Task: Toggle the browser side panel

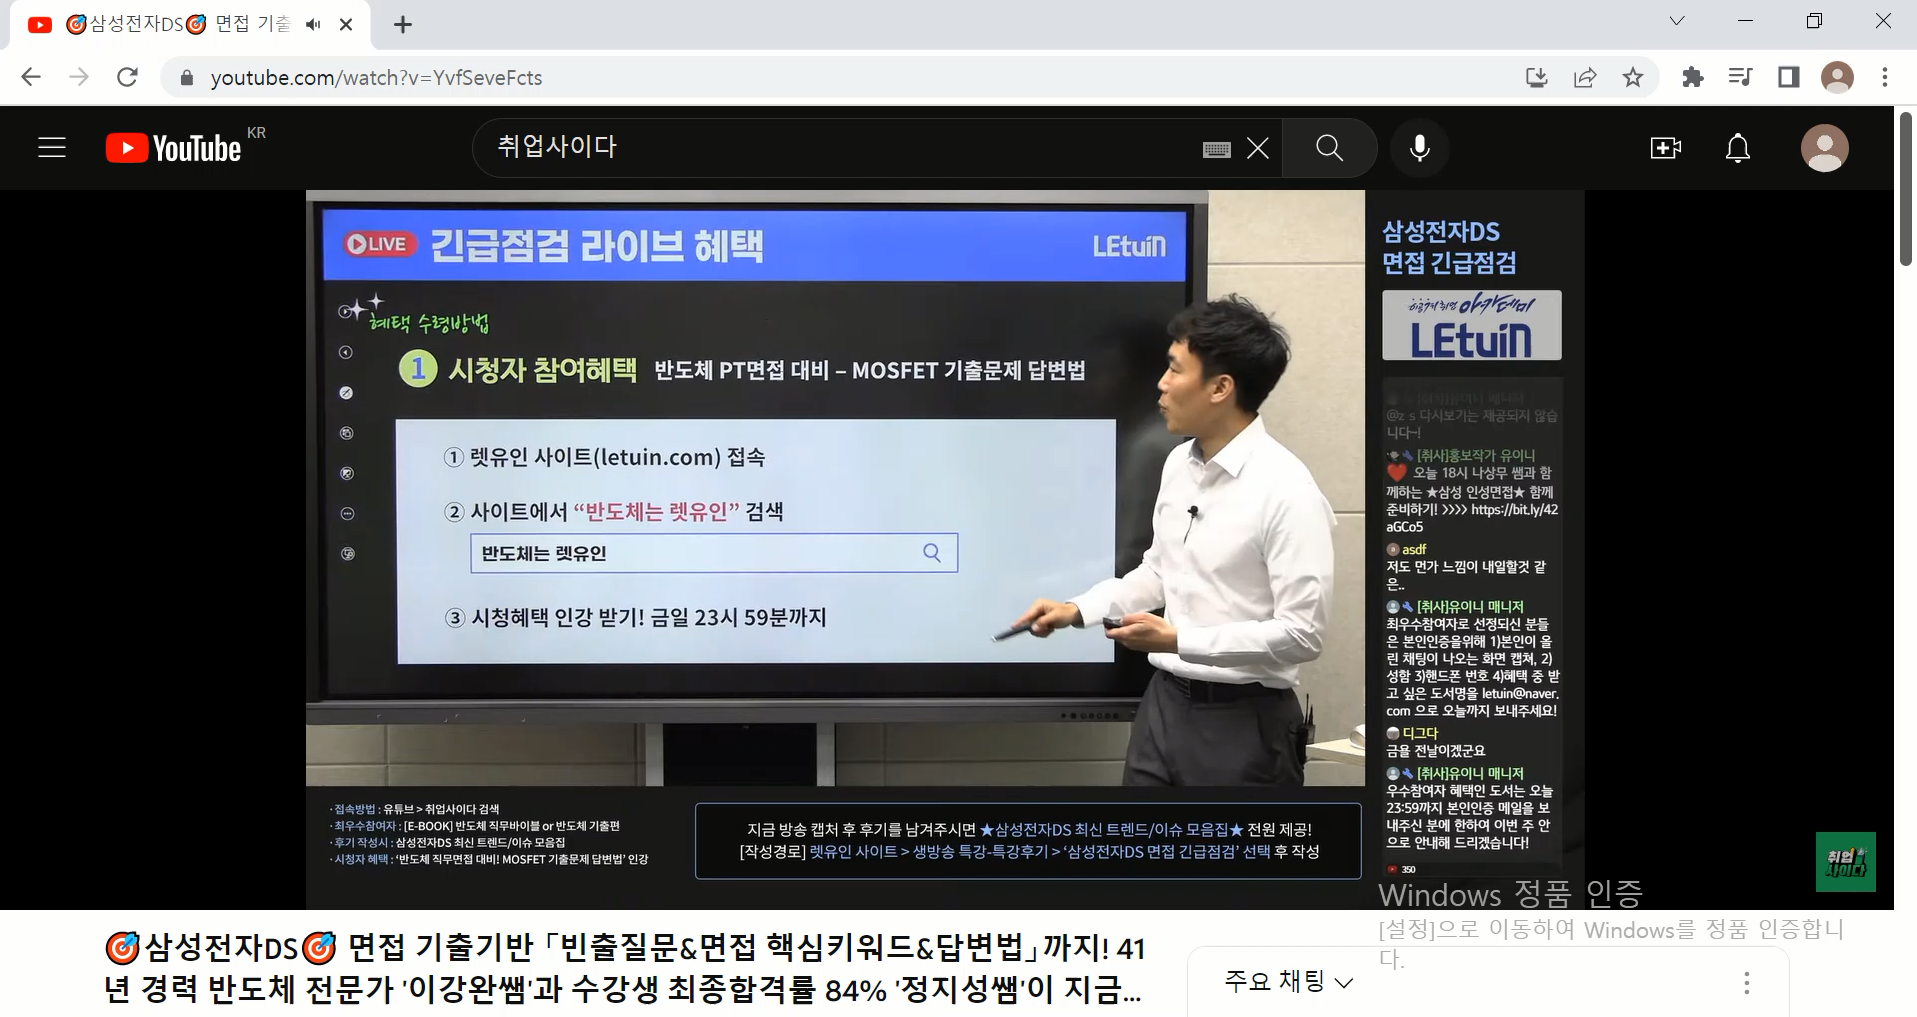Action: 1789,77
